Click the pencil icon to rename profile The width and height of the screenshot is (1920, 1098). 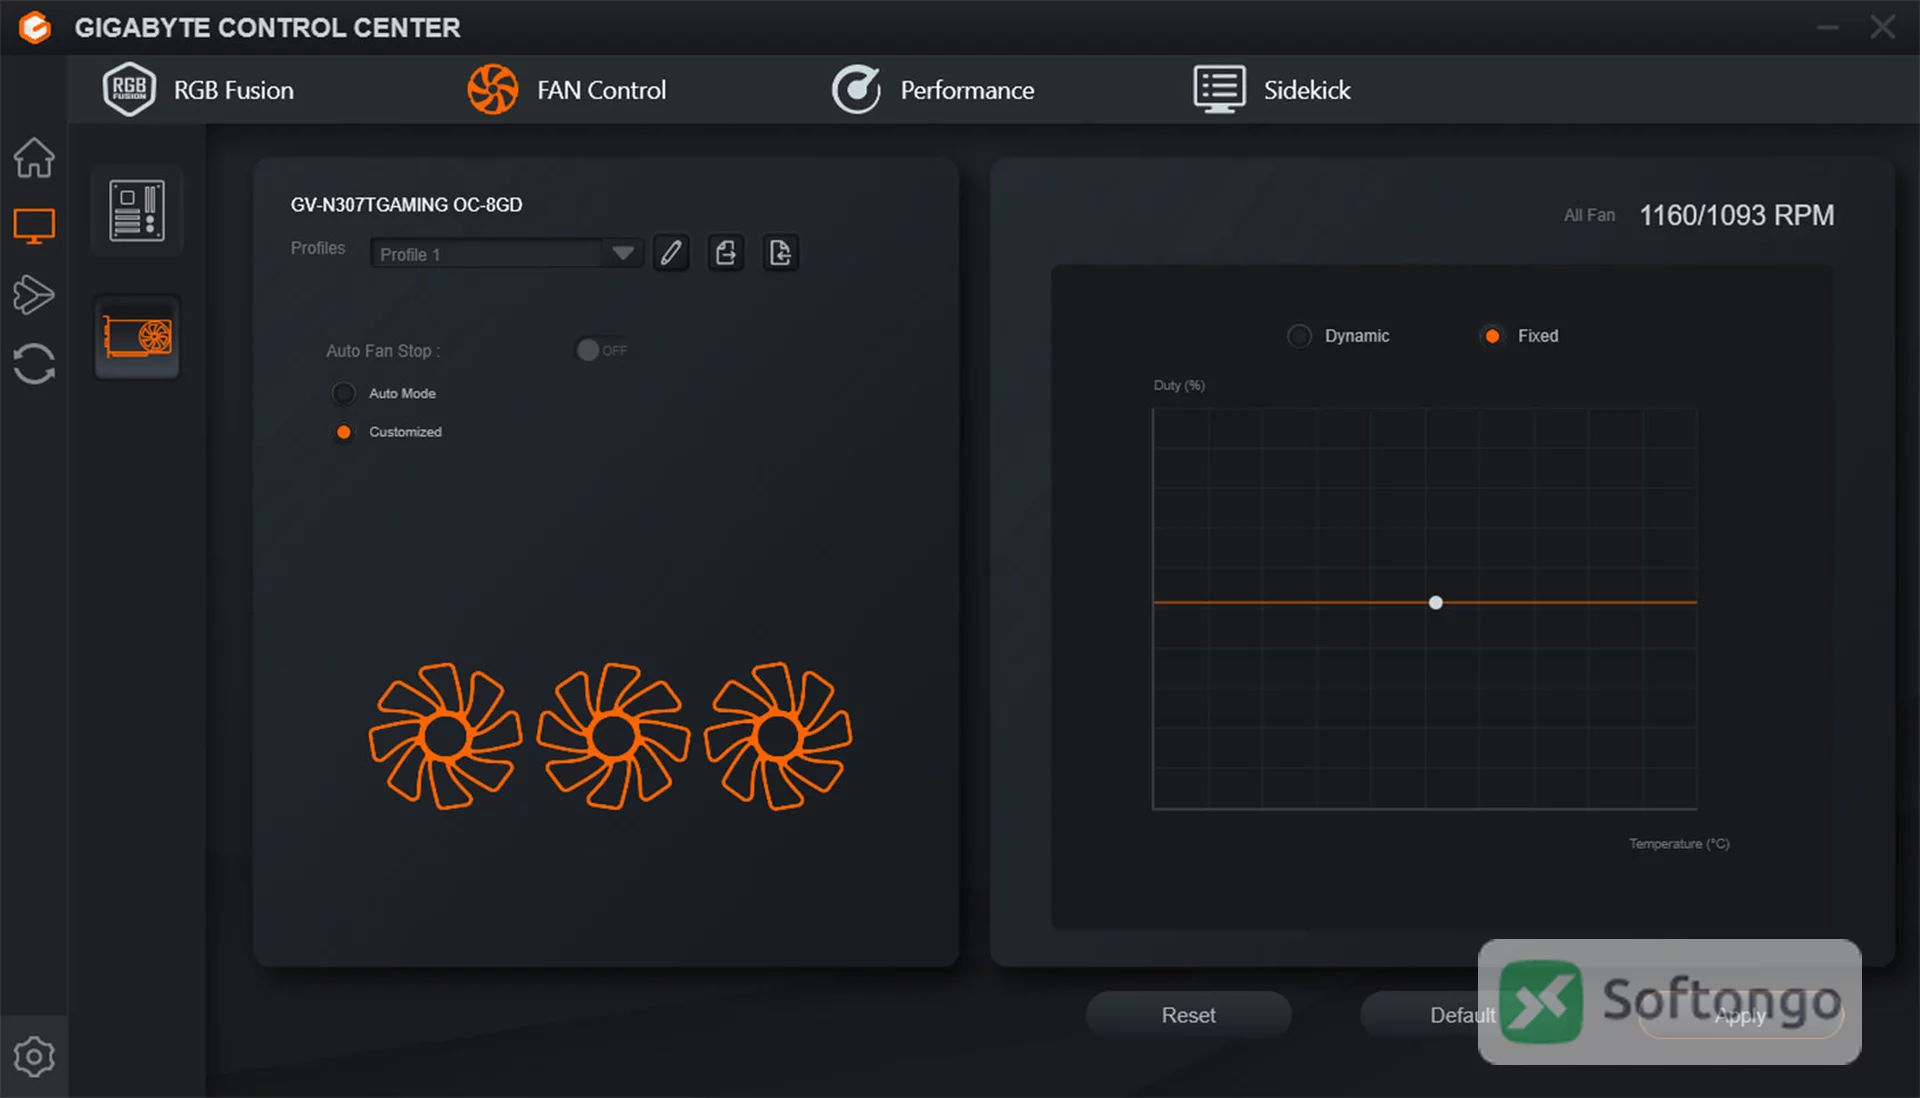[672, 253]
